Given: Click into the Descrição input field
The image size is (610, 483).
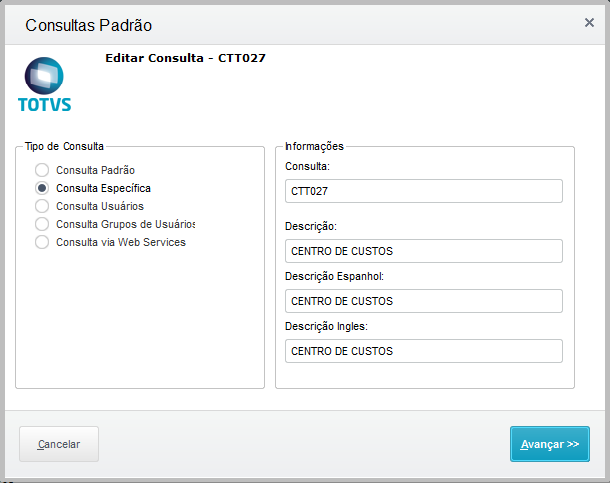Looking at the screenshot, I should (x=423, y=251).
